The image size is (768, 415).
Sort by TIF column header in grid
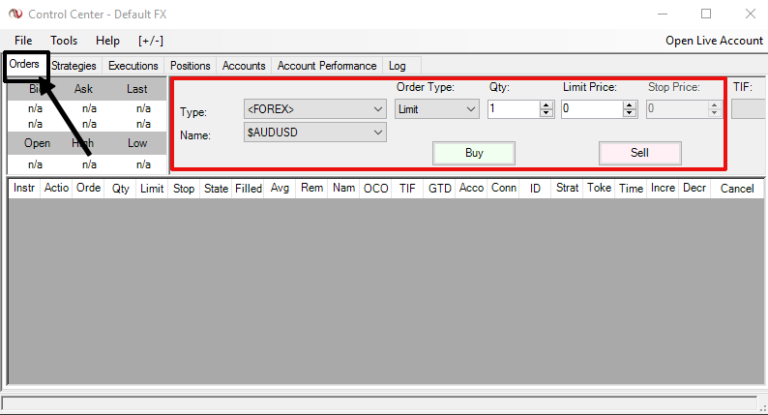(407, 188)
